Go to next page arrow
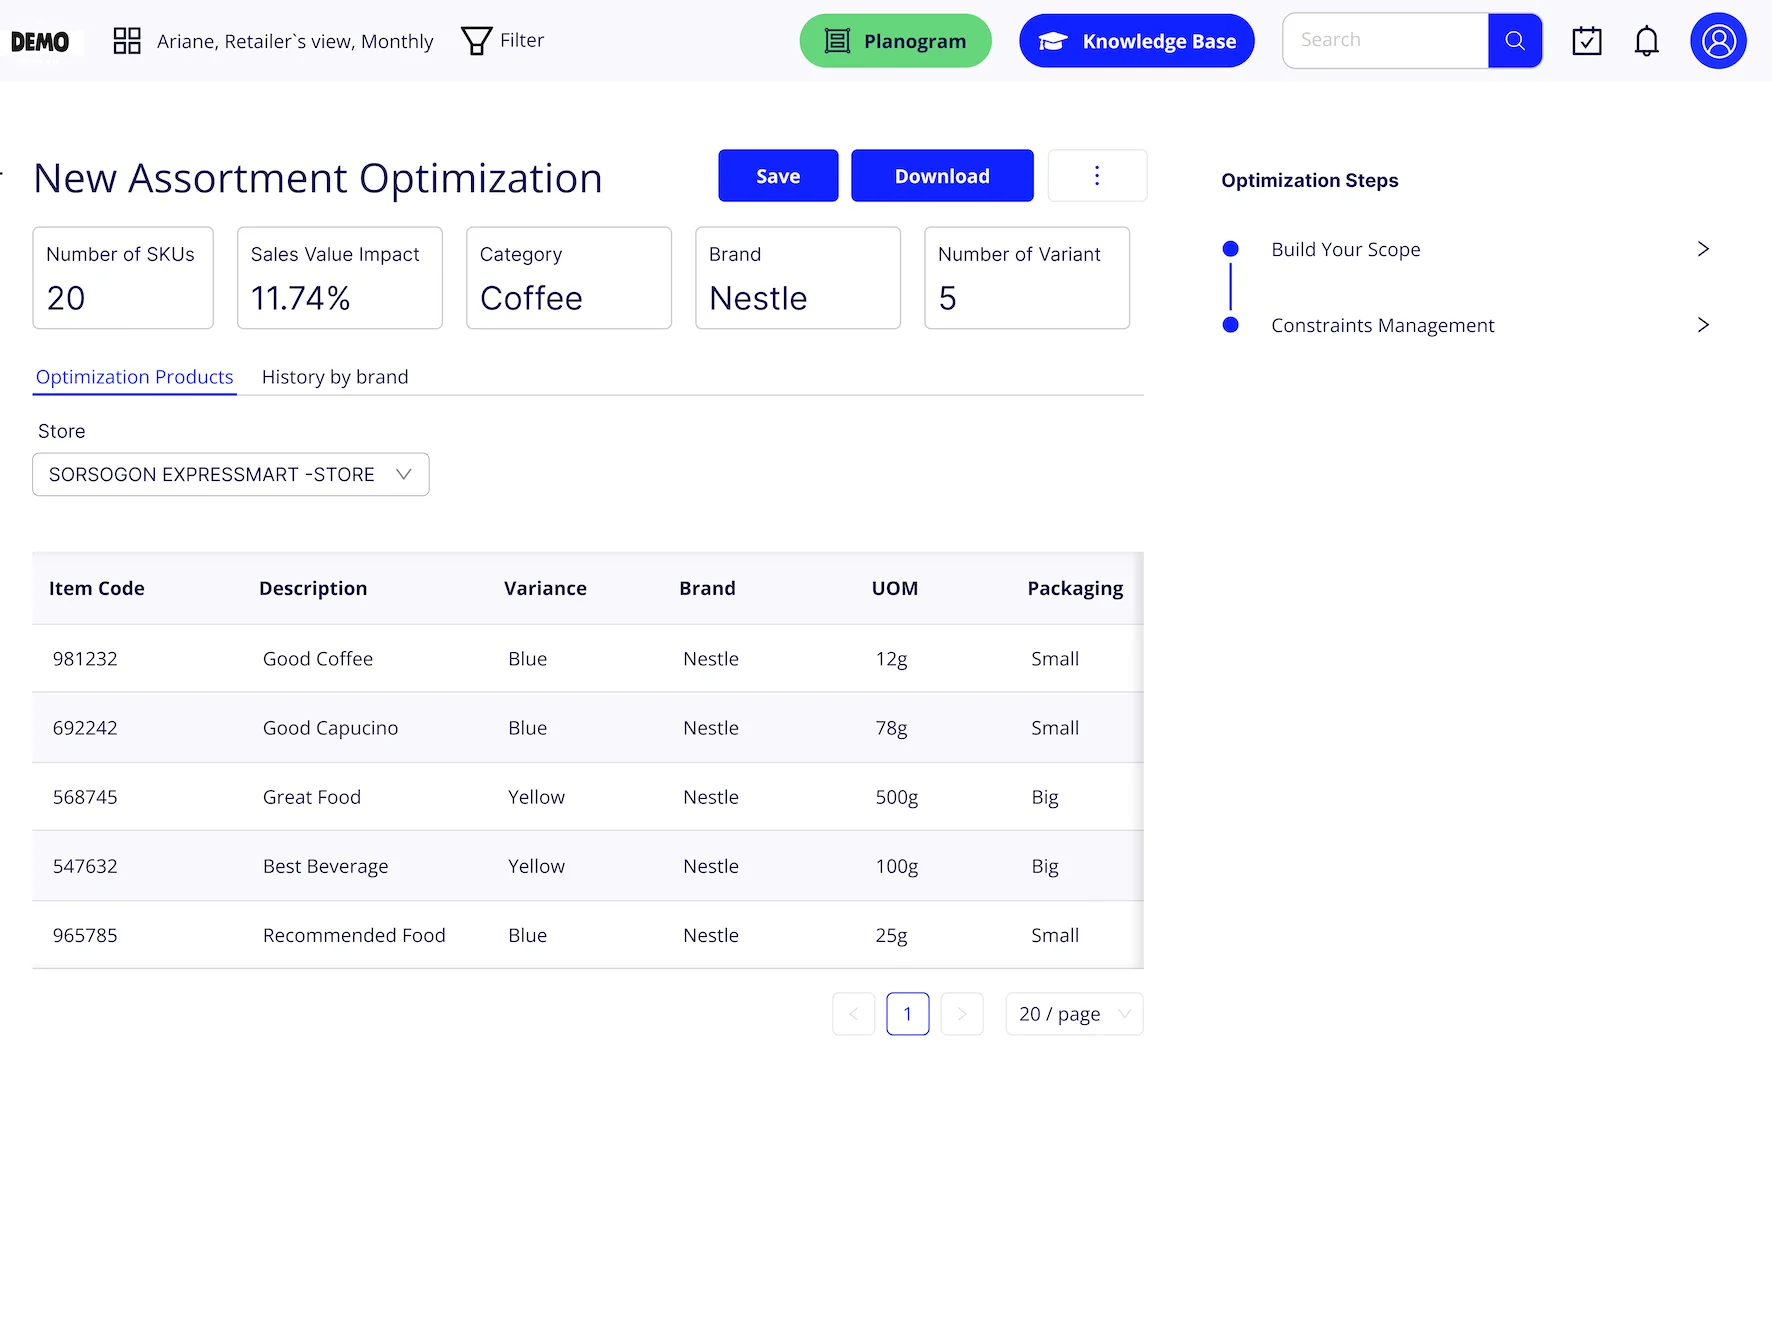Image resolution: width=1772 pixels, height=1334 pixels. (x=962, y=1014)
